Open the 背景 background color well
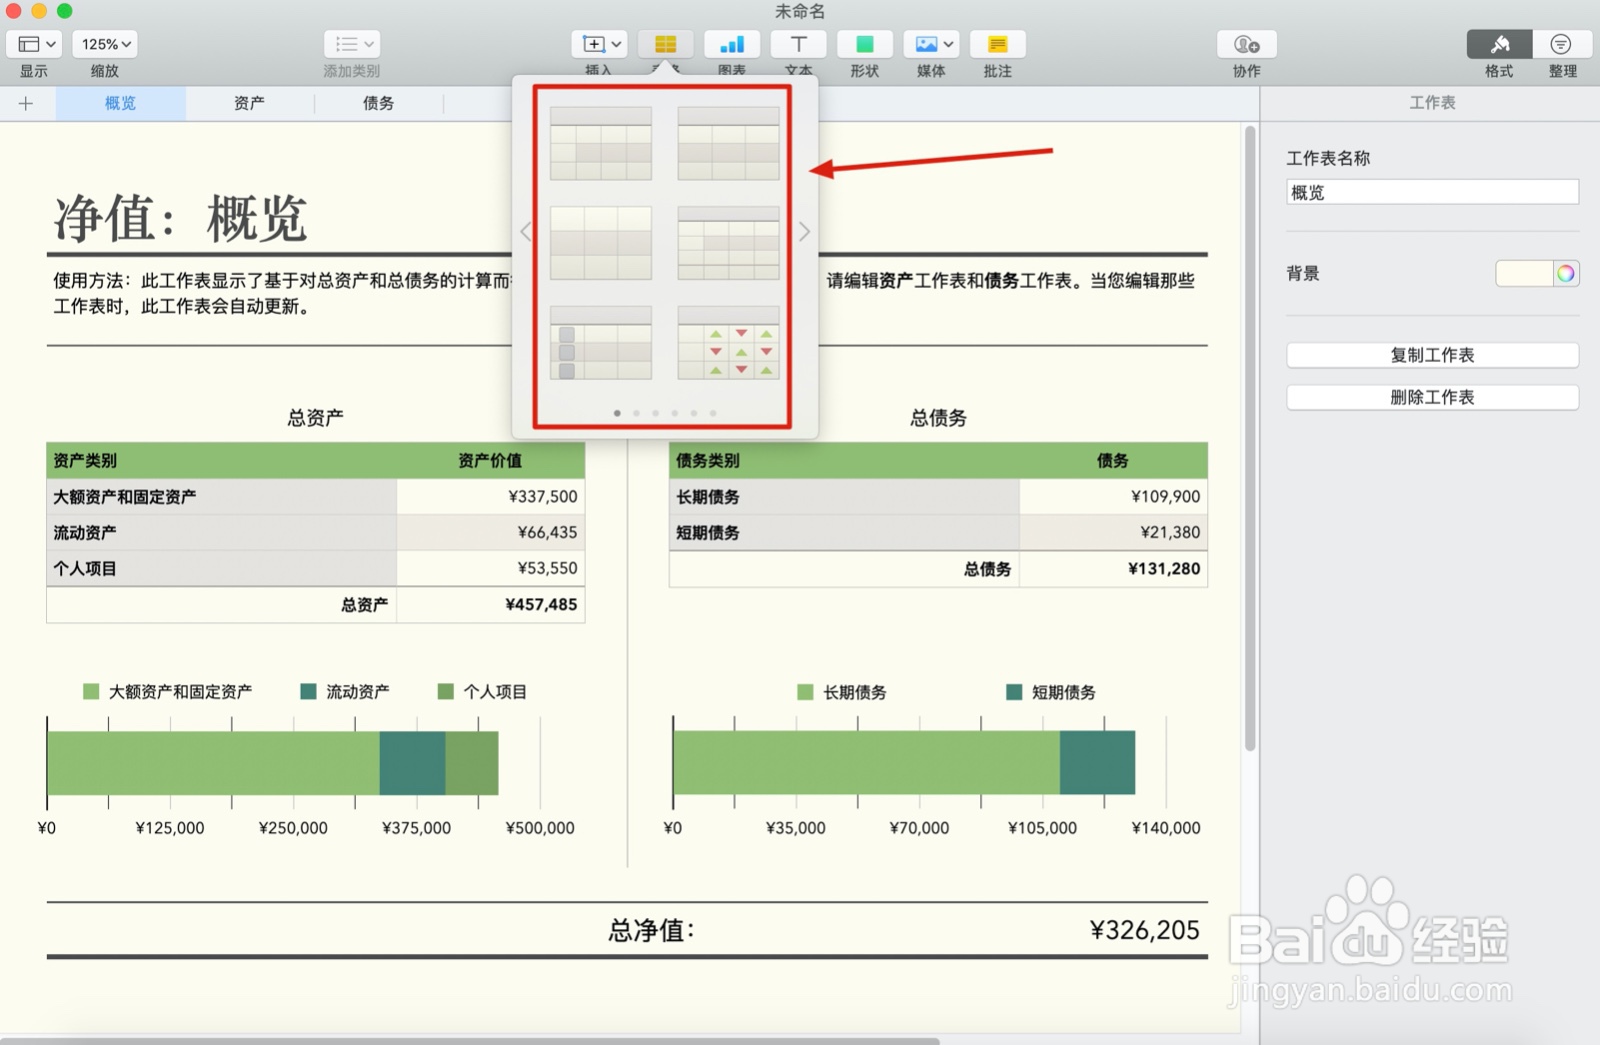 tap(1536, 273)
